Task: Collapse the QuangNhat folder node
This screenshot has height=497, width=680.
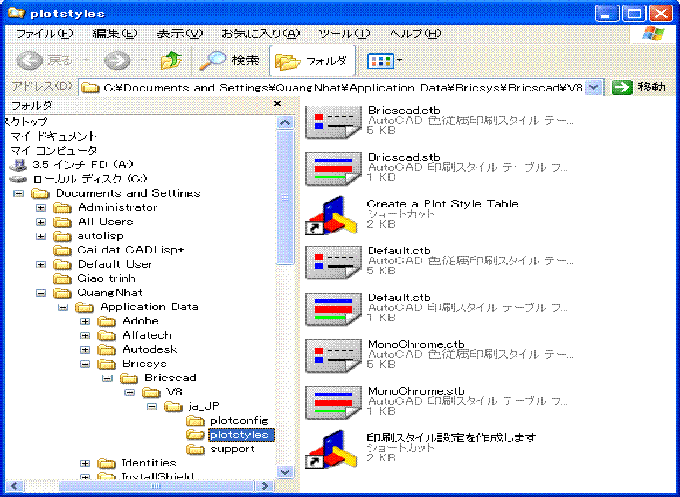Action: click(41, 293)
